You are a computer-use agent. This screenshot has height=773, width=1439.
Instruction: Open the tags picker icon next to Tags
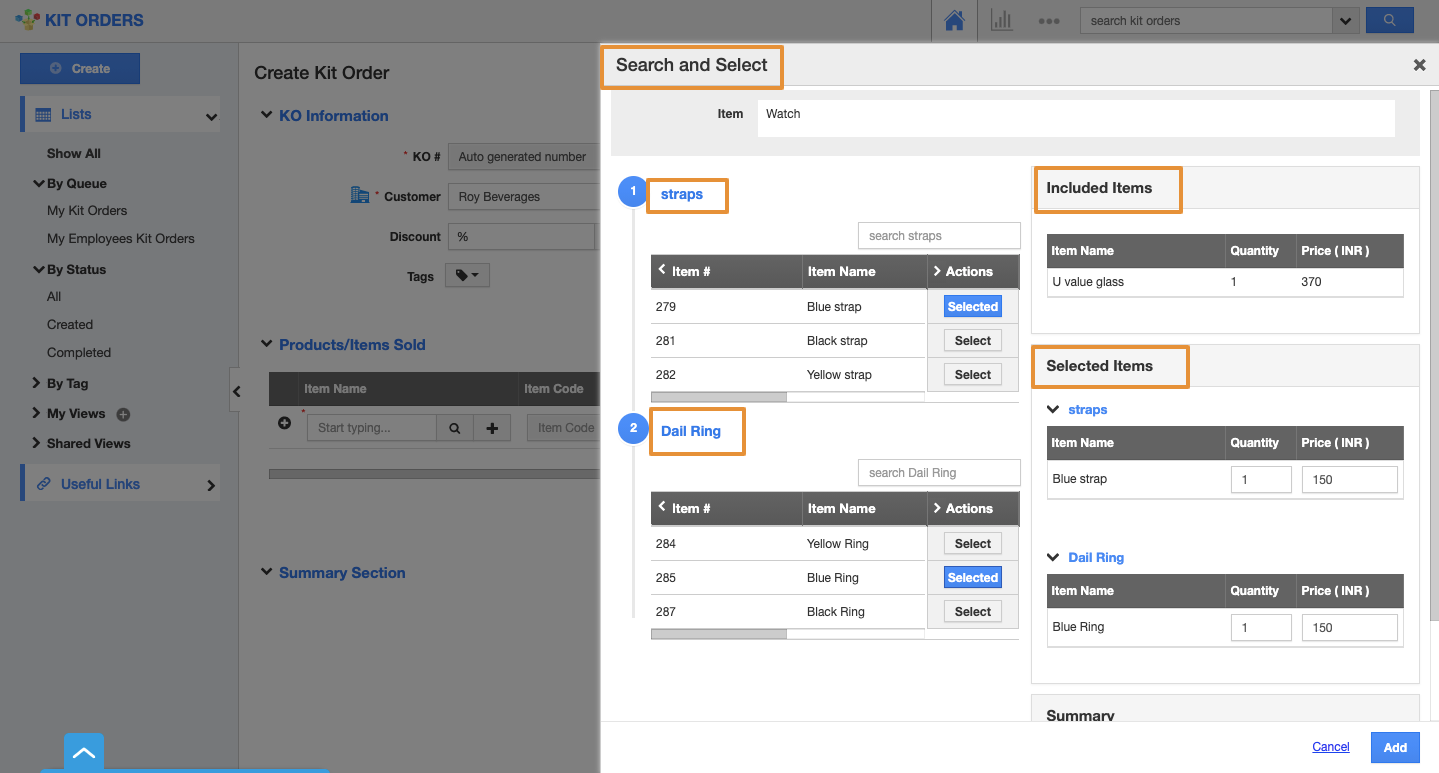(x=466, y=275)
